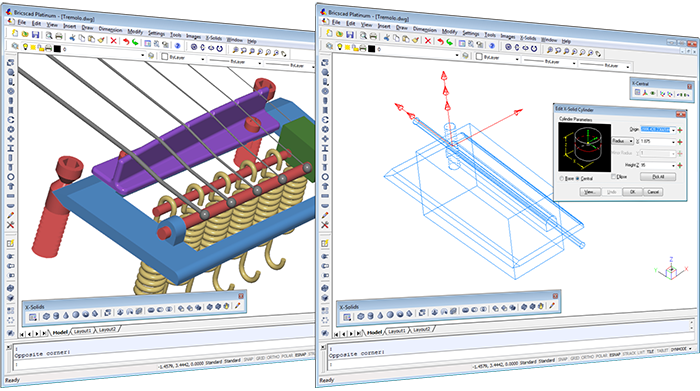This screenshot has width=700, height=391.
Task: Click the cylinder preview image in the dialog
Action: coord(584,147)
